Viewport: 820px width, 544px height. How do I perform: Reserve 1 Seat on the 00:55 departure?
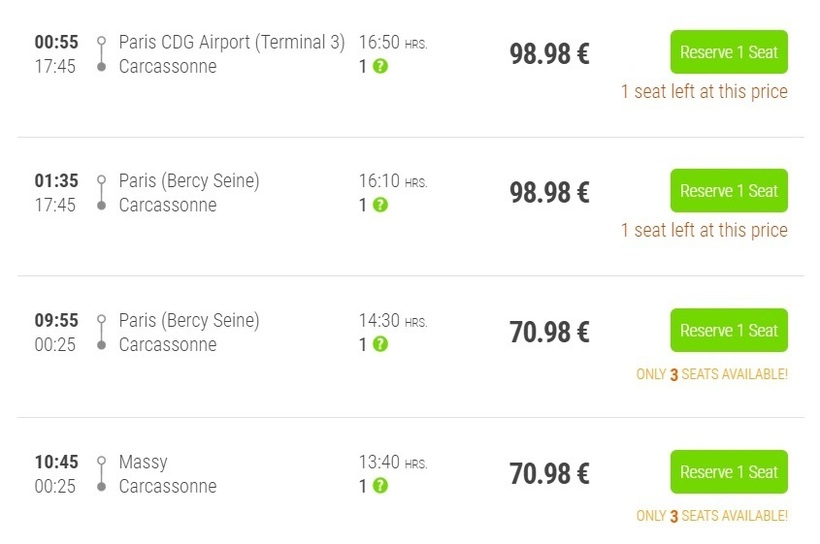click(x=729, y=52)
